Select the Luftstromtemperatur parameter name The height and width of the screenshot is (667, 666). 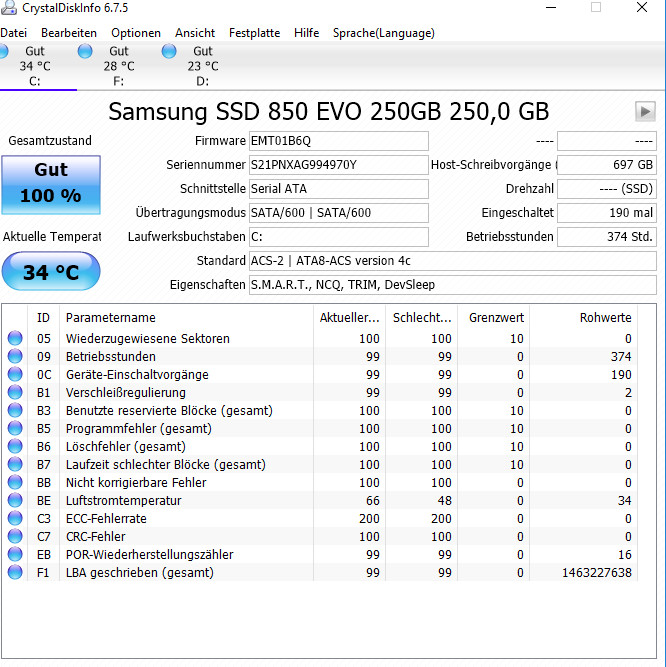[124, 501]
